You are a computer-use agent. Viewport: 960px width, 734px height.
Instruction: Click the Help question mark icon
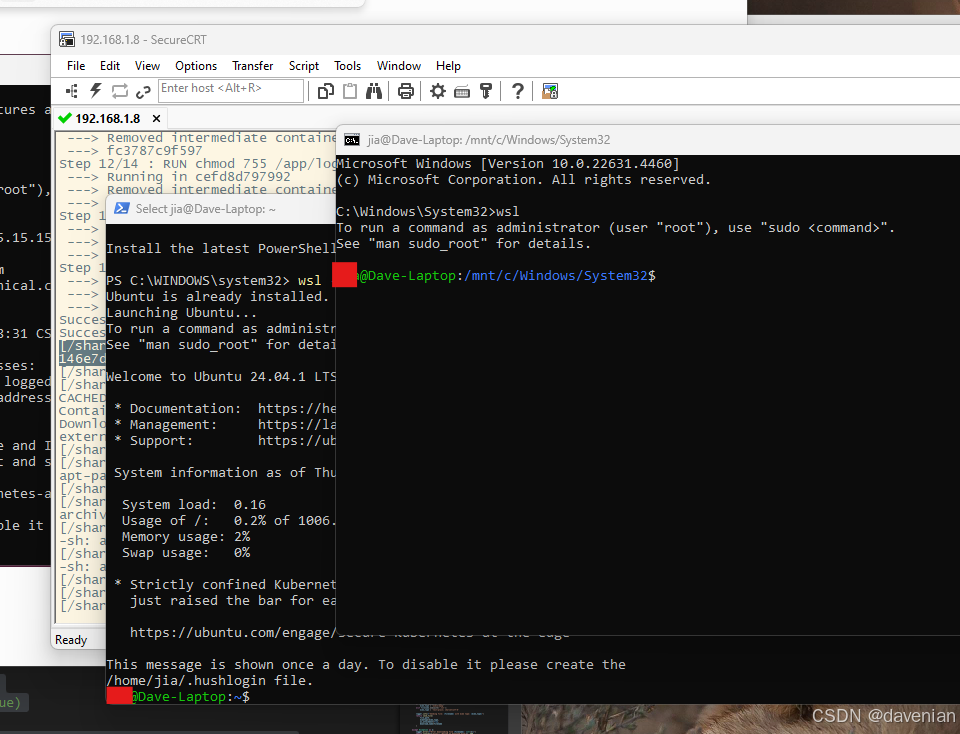(x=517, y=91)
